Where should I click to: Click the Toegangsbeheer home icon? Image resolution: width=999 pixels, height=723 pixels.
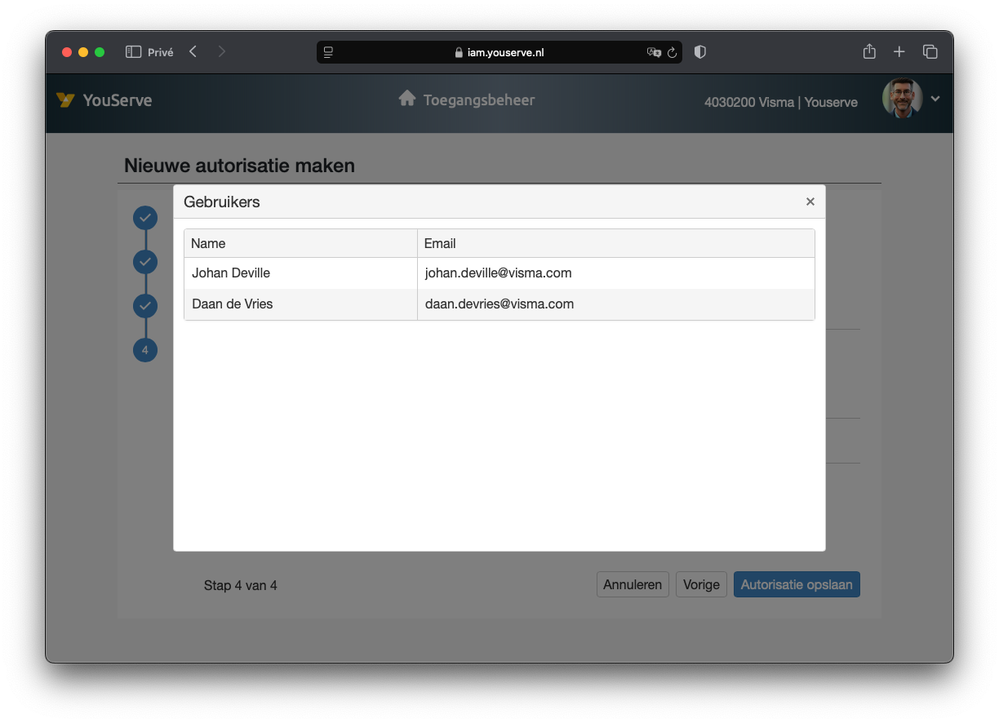tap(407, 99)
